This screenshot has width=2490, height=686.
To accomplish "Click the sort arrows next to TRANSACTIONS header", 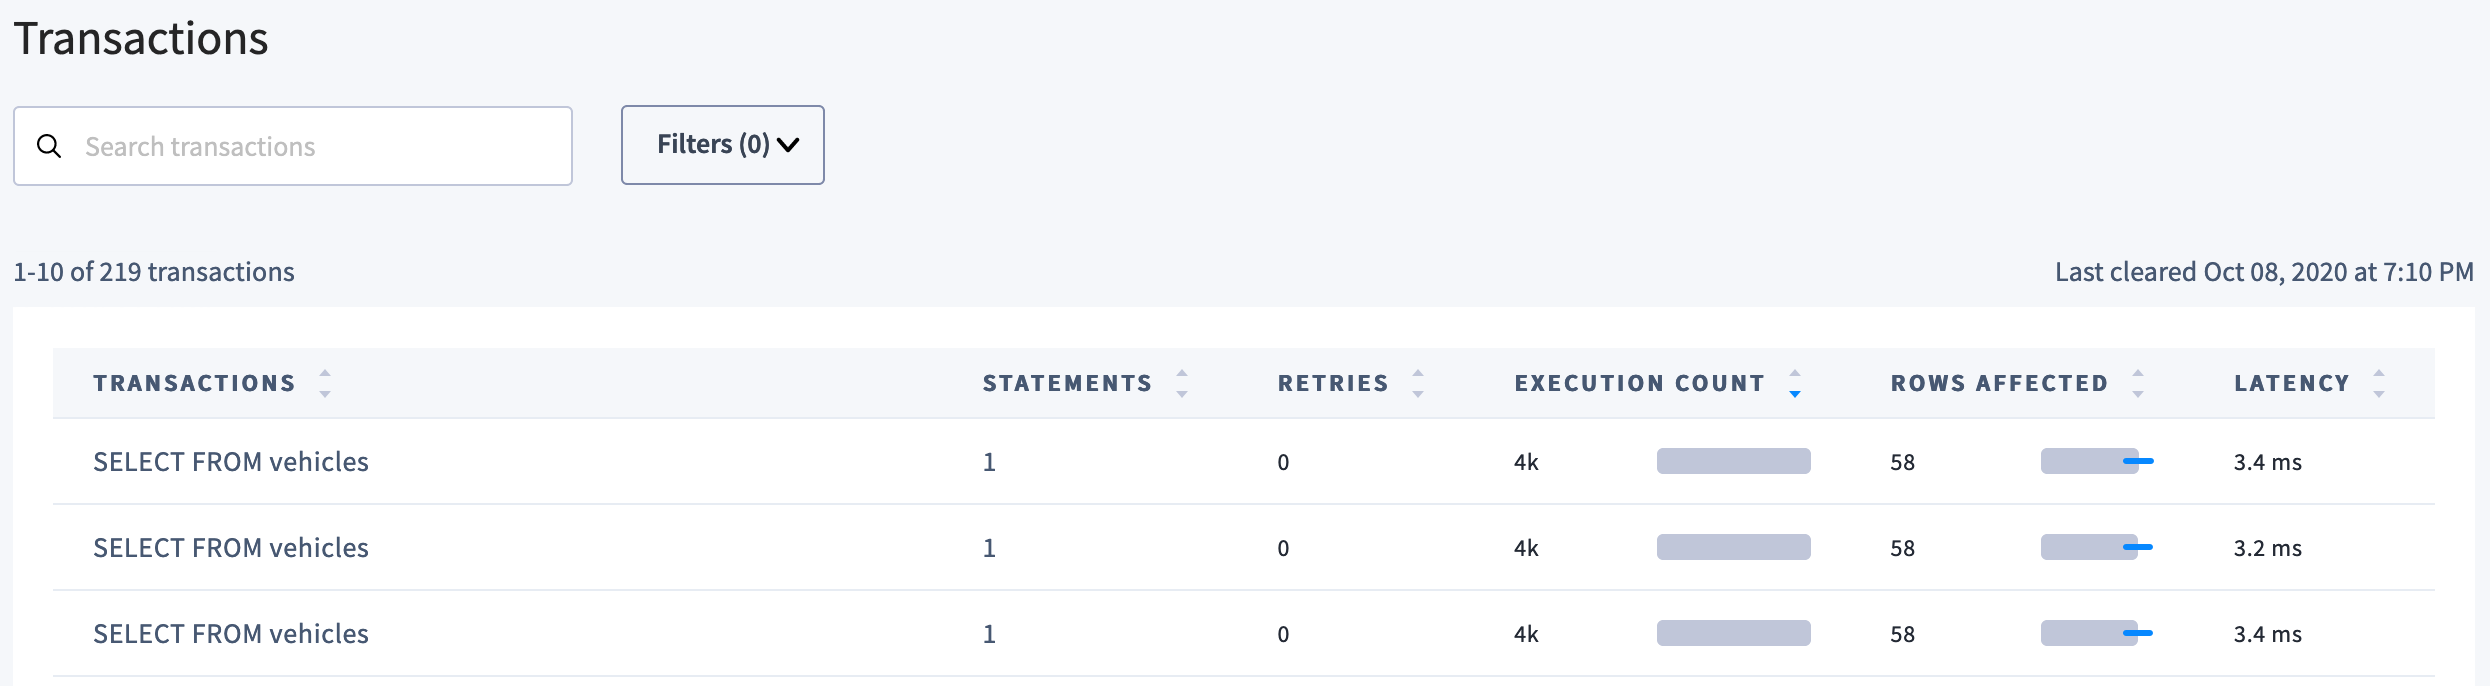I will coord(324,384).
